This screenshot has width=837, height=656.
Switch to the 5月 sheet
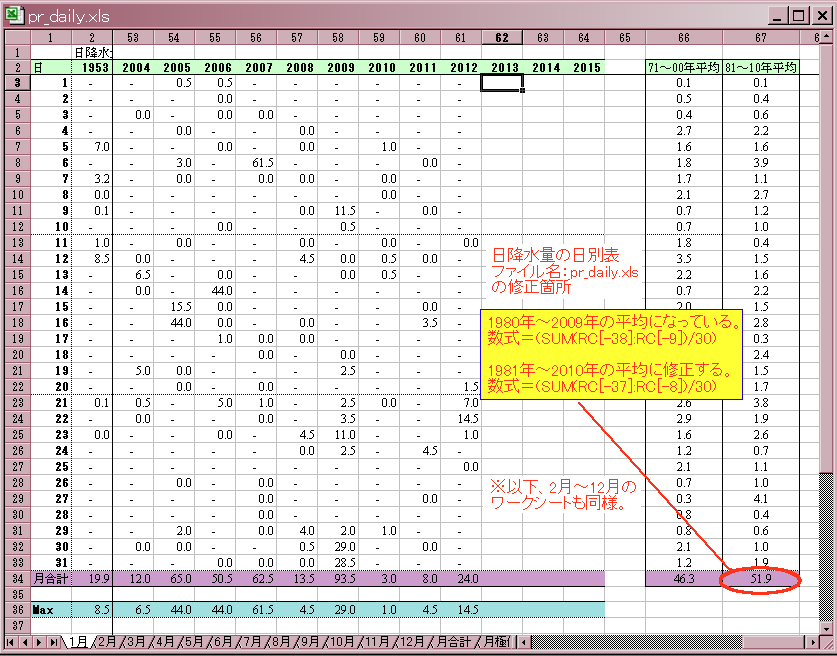tap(193, 642)
